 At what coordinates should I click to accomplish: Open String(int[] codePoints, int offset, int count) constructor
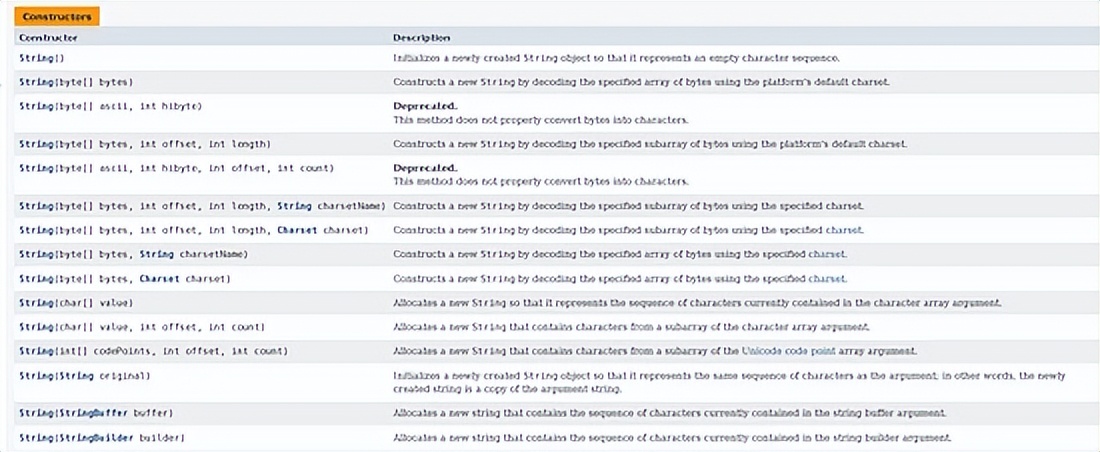[35, 351]
